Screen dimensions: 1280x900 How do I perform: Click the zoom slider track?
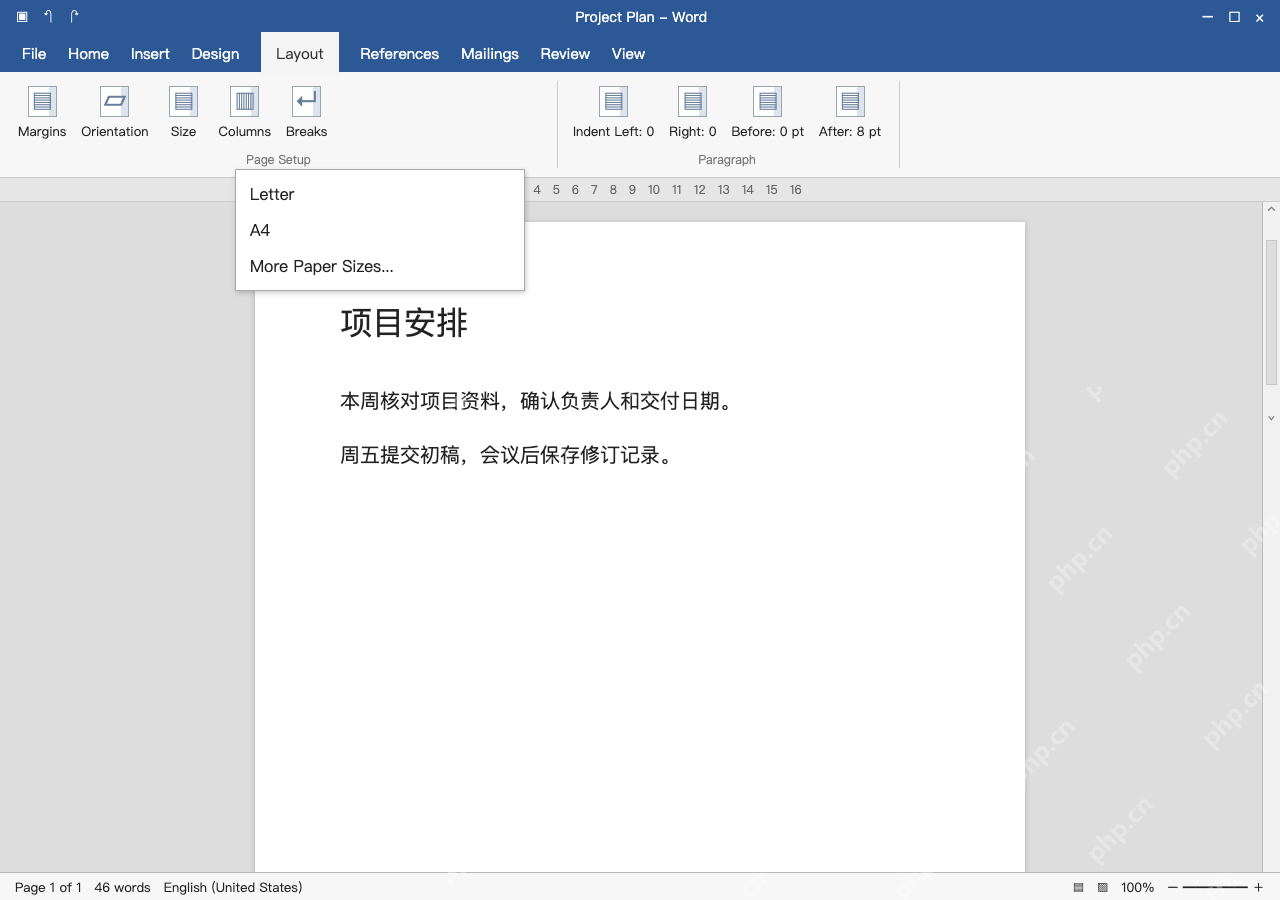coord(1215,887)
